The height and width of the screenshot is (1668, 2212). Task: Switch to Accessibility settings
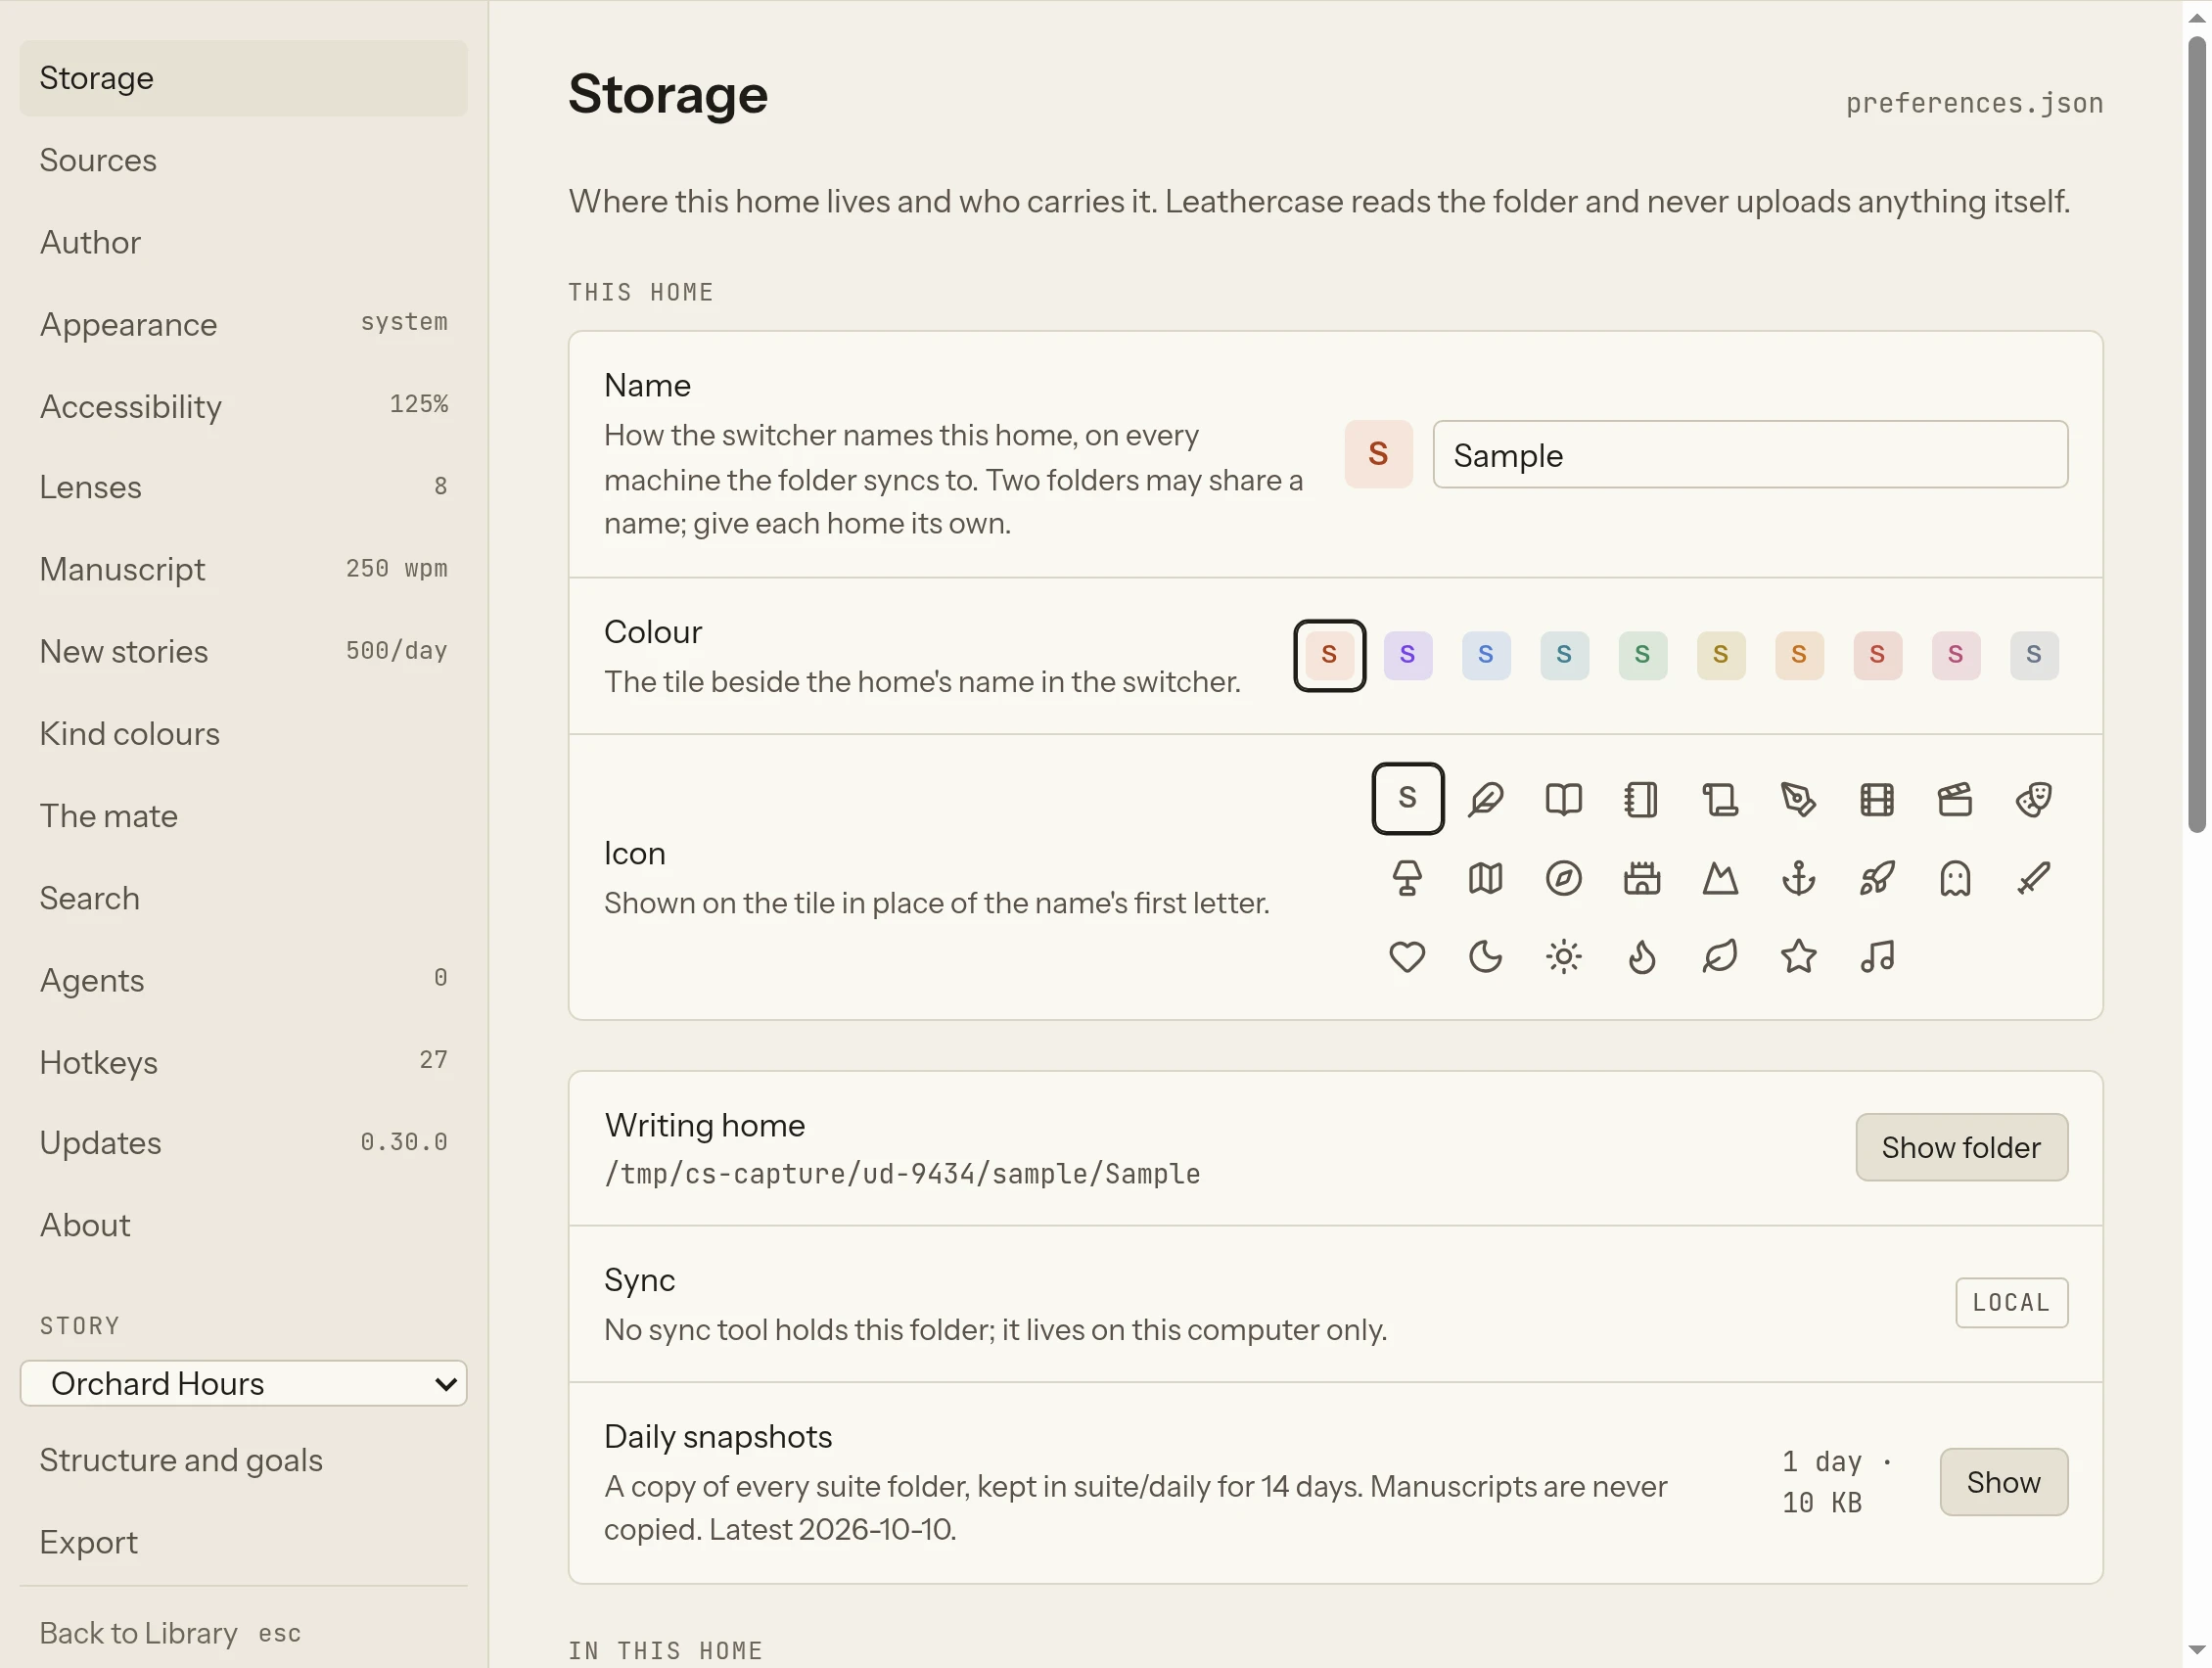[x=243, y=406]
